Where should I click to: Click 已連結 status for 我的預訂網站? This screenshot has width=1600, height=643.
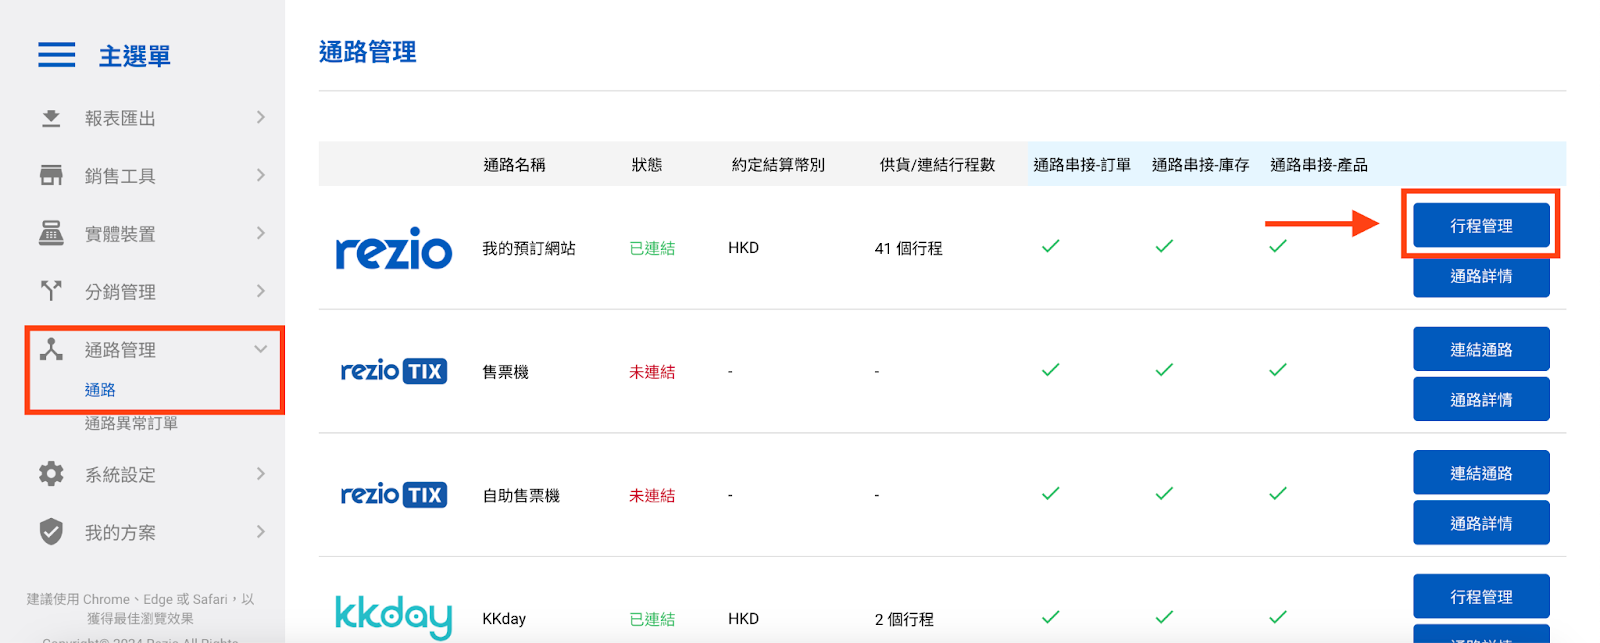[652, 248]
